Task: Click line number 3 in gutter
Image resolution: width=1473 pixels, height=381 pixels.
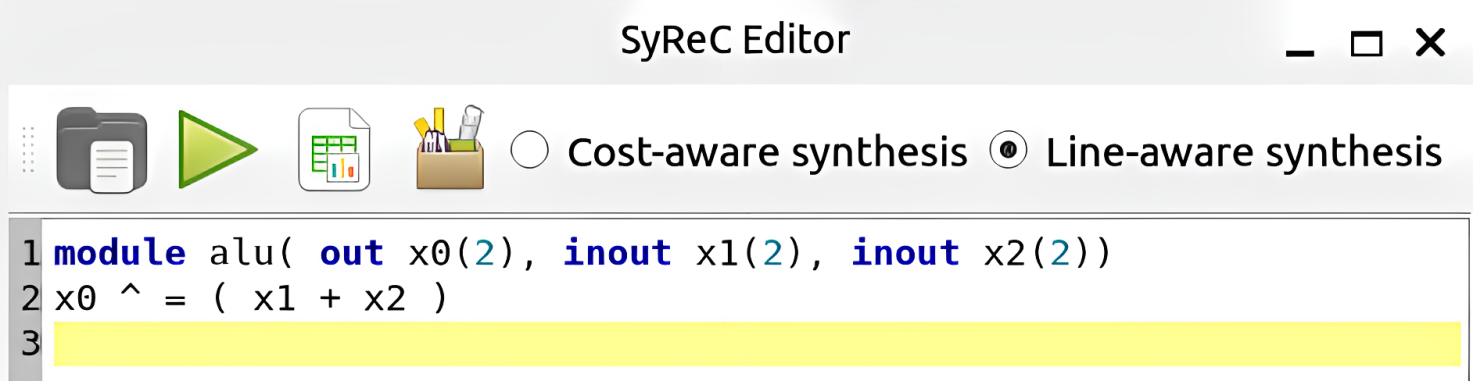Action: pyautogui.click(x=30, y=344)
